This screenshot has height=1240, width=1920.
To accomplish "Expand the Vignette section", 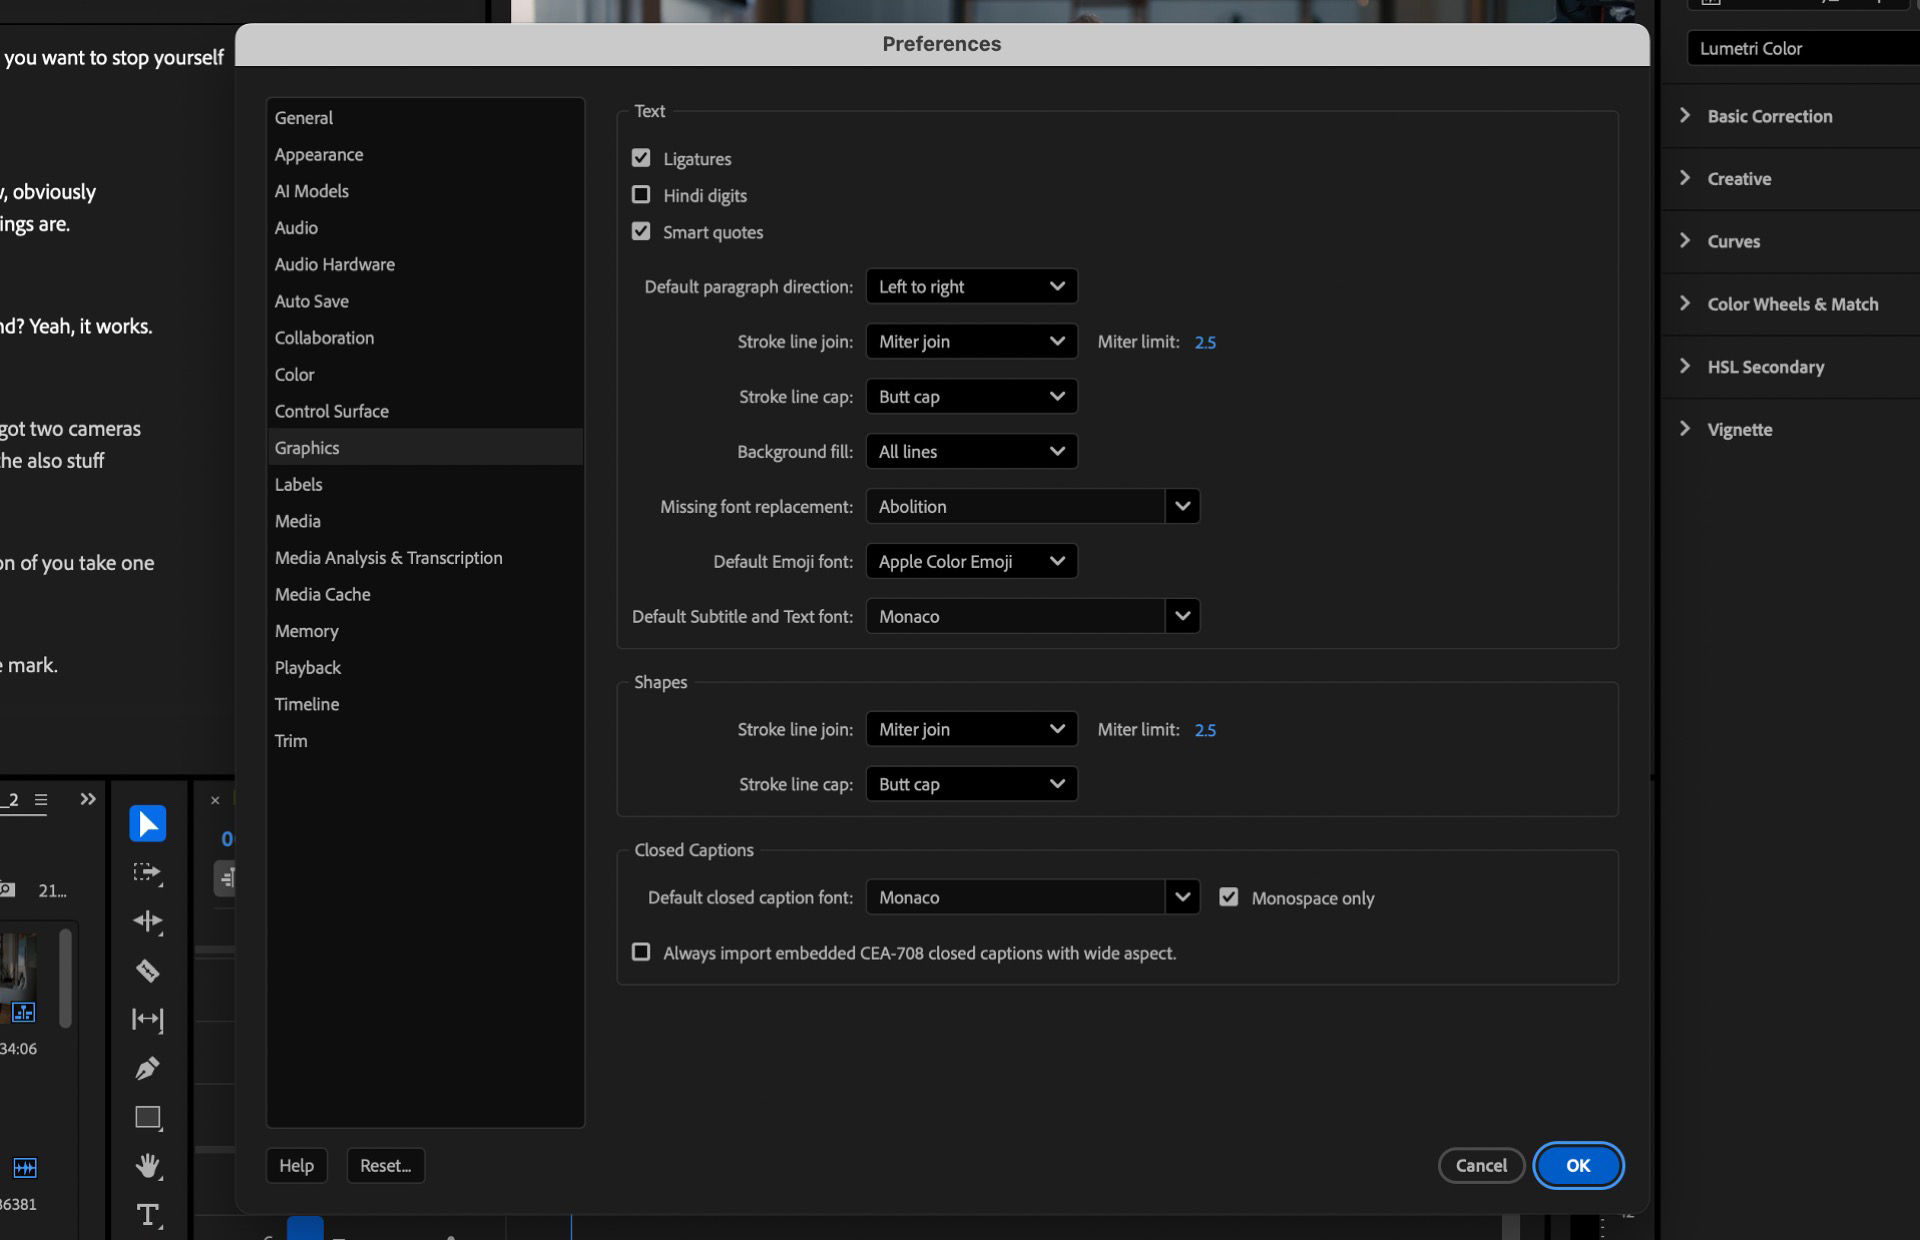I will click(x=1686, y=429).
